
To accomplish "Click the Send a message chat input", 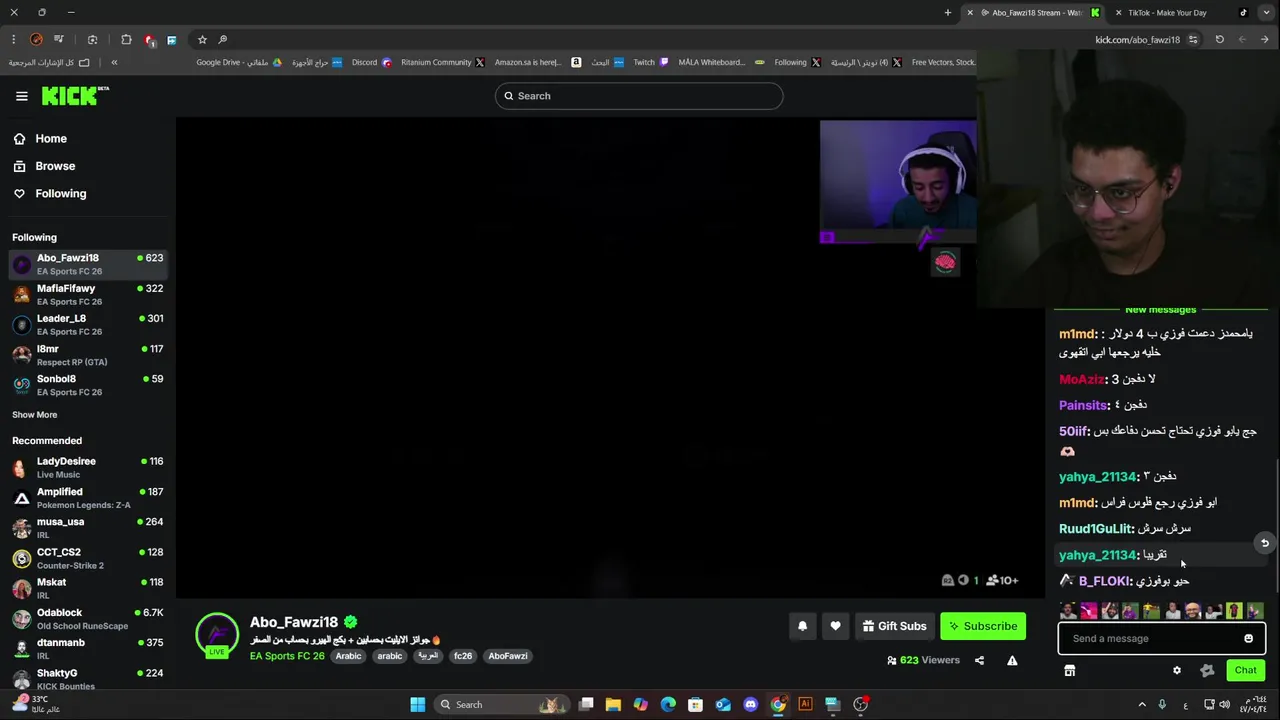I will coord(1150,638).
